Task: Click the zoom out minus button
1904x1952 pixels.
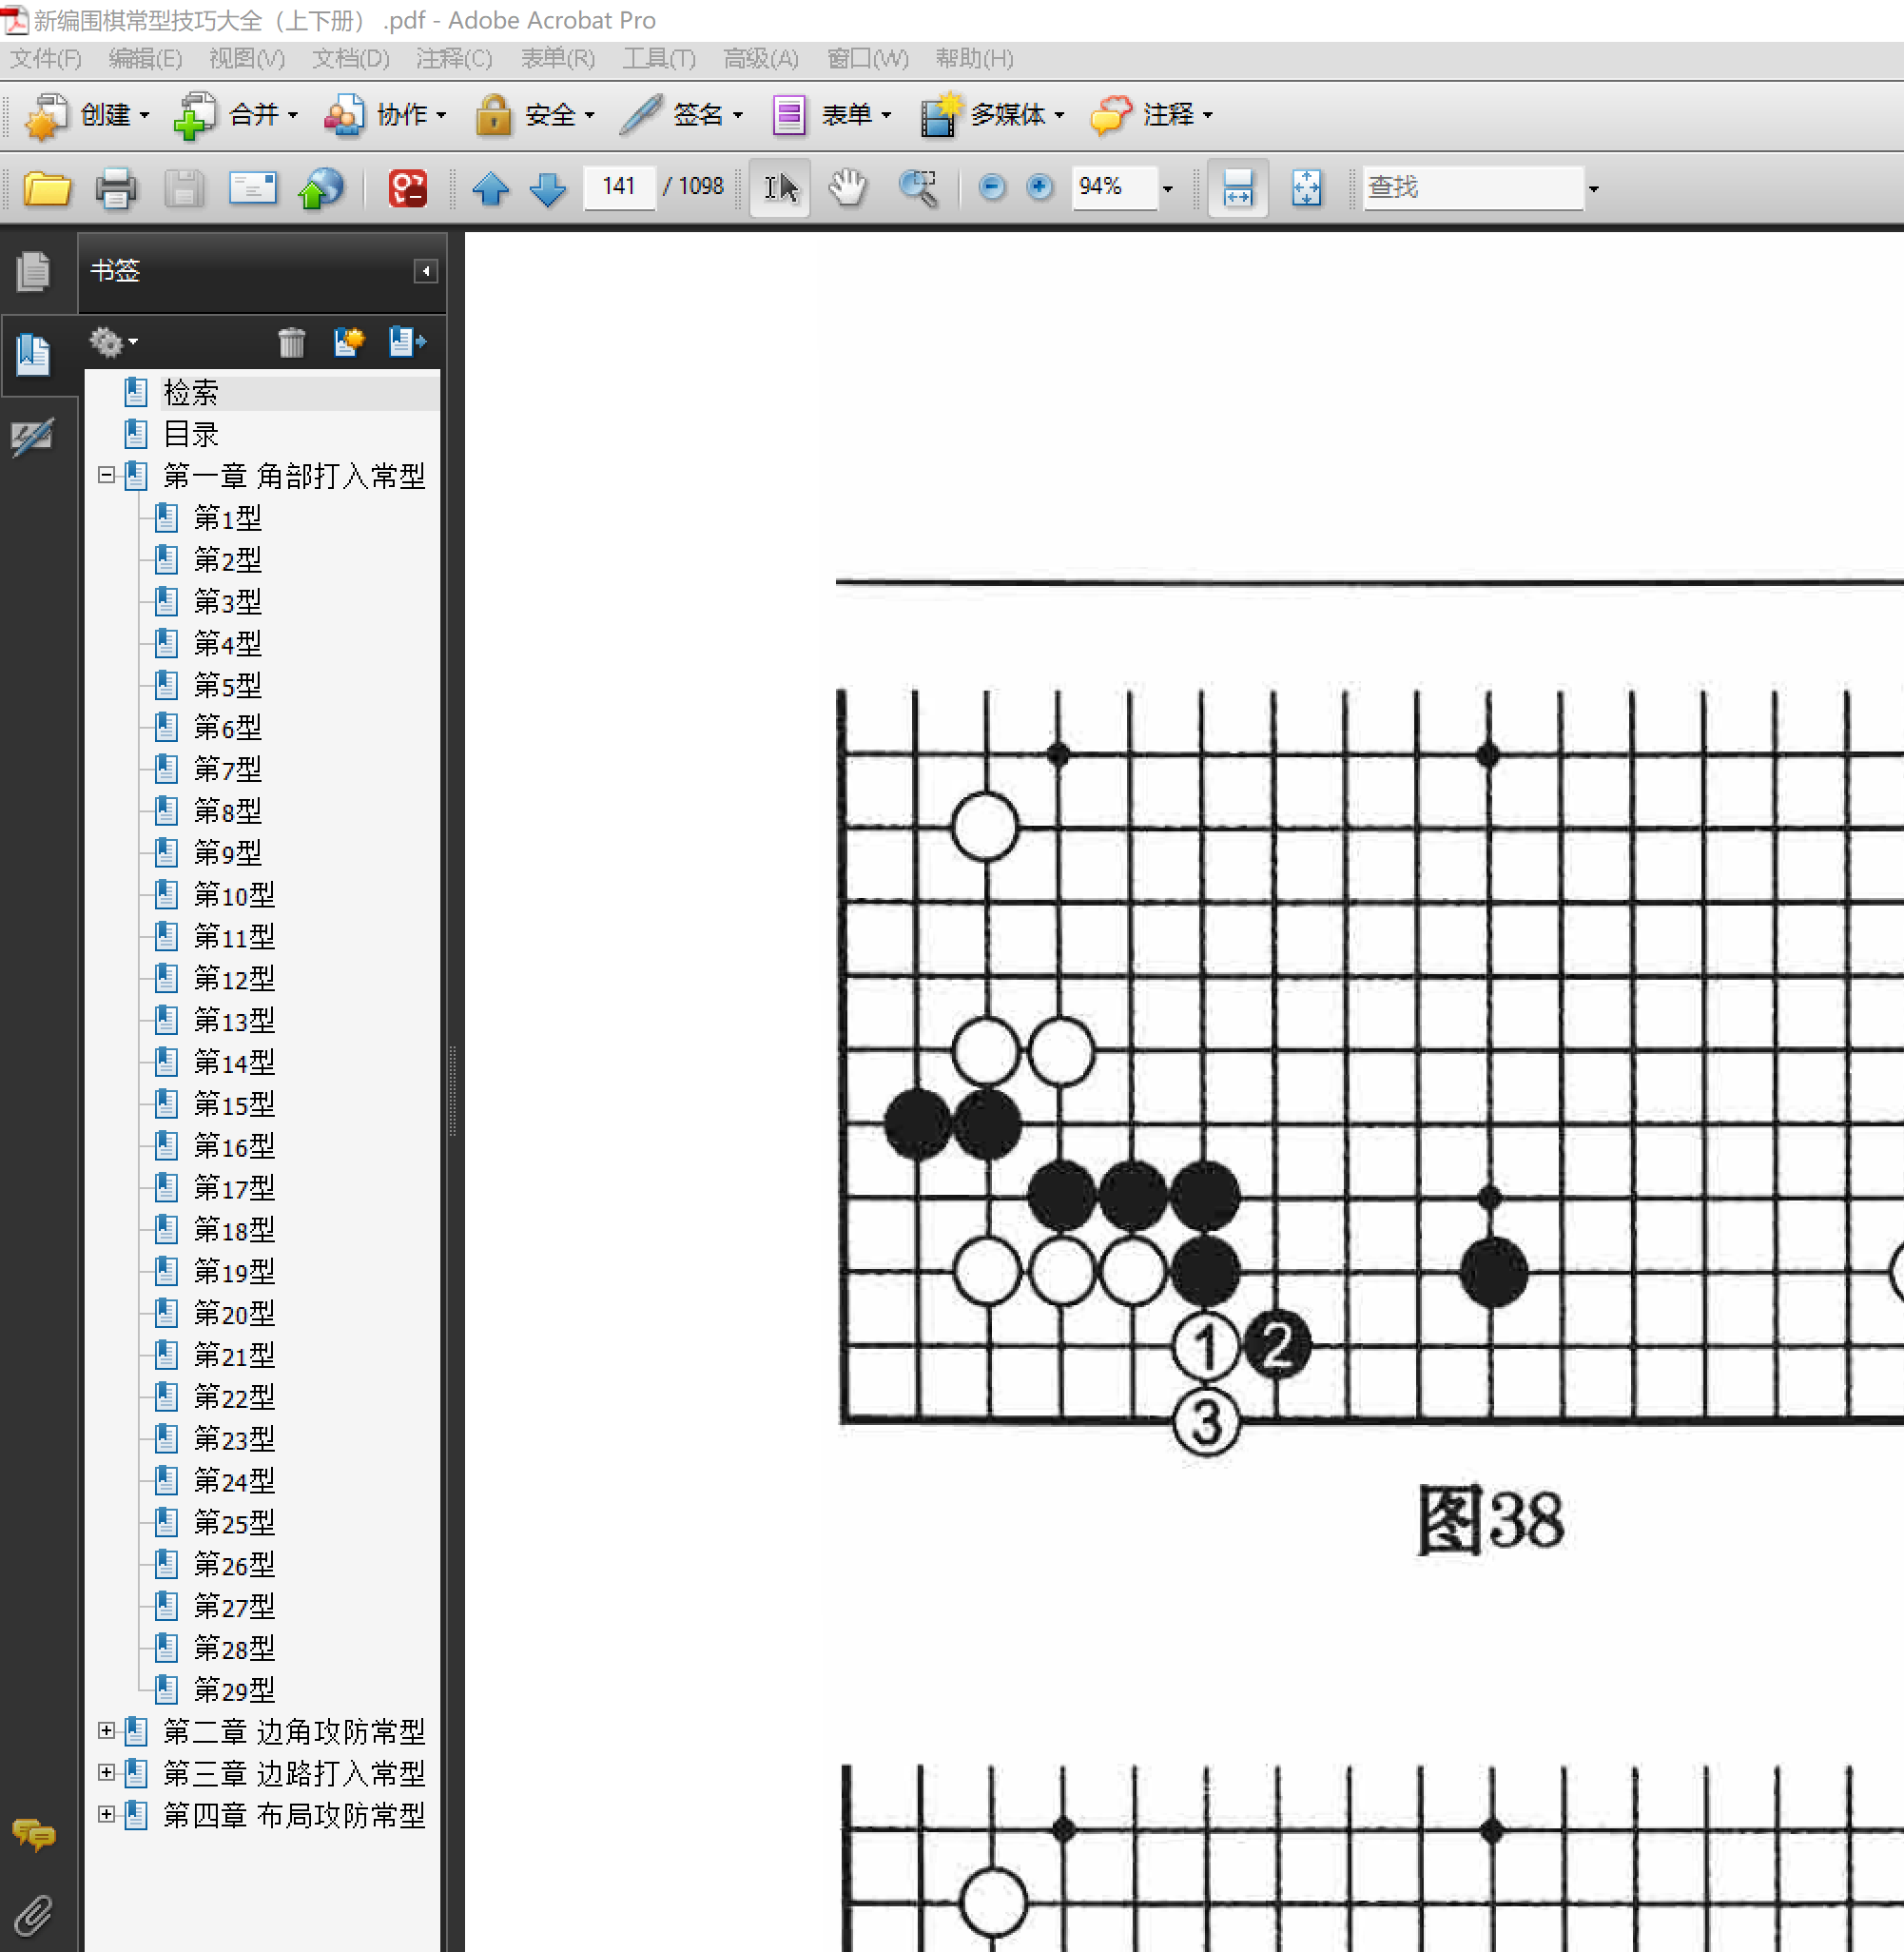Action: point(991,187)
